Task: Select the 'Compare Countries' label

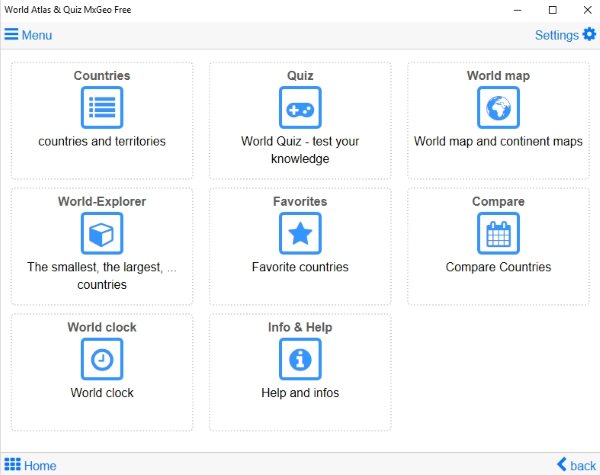Action: [x=498, y=267]
